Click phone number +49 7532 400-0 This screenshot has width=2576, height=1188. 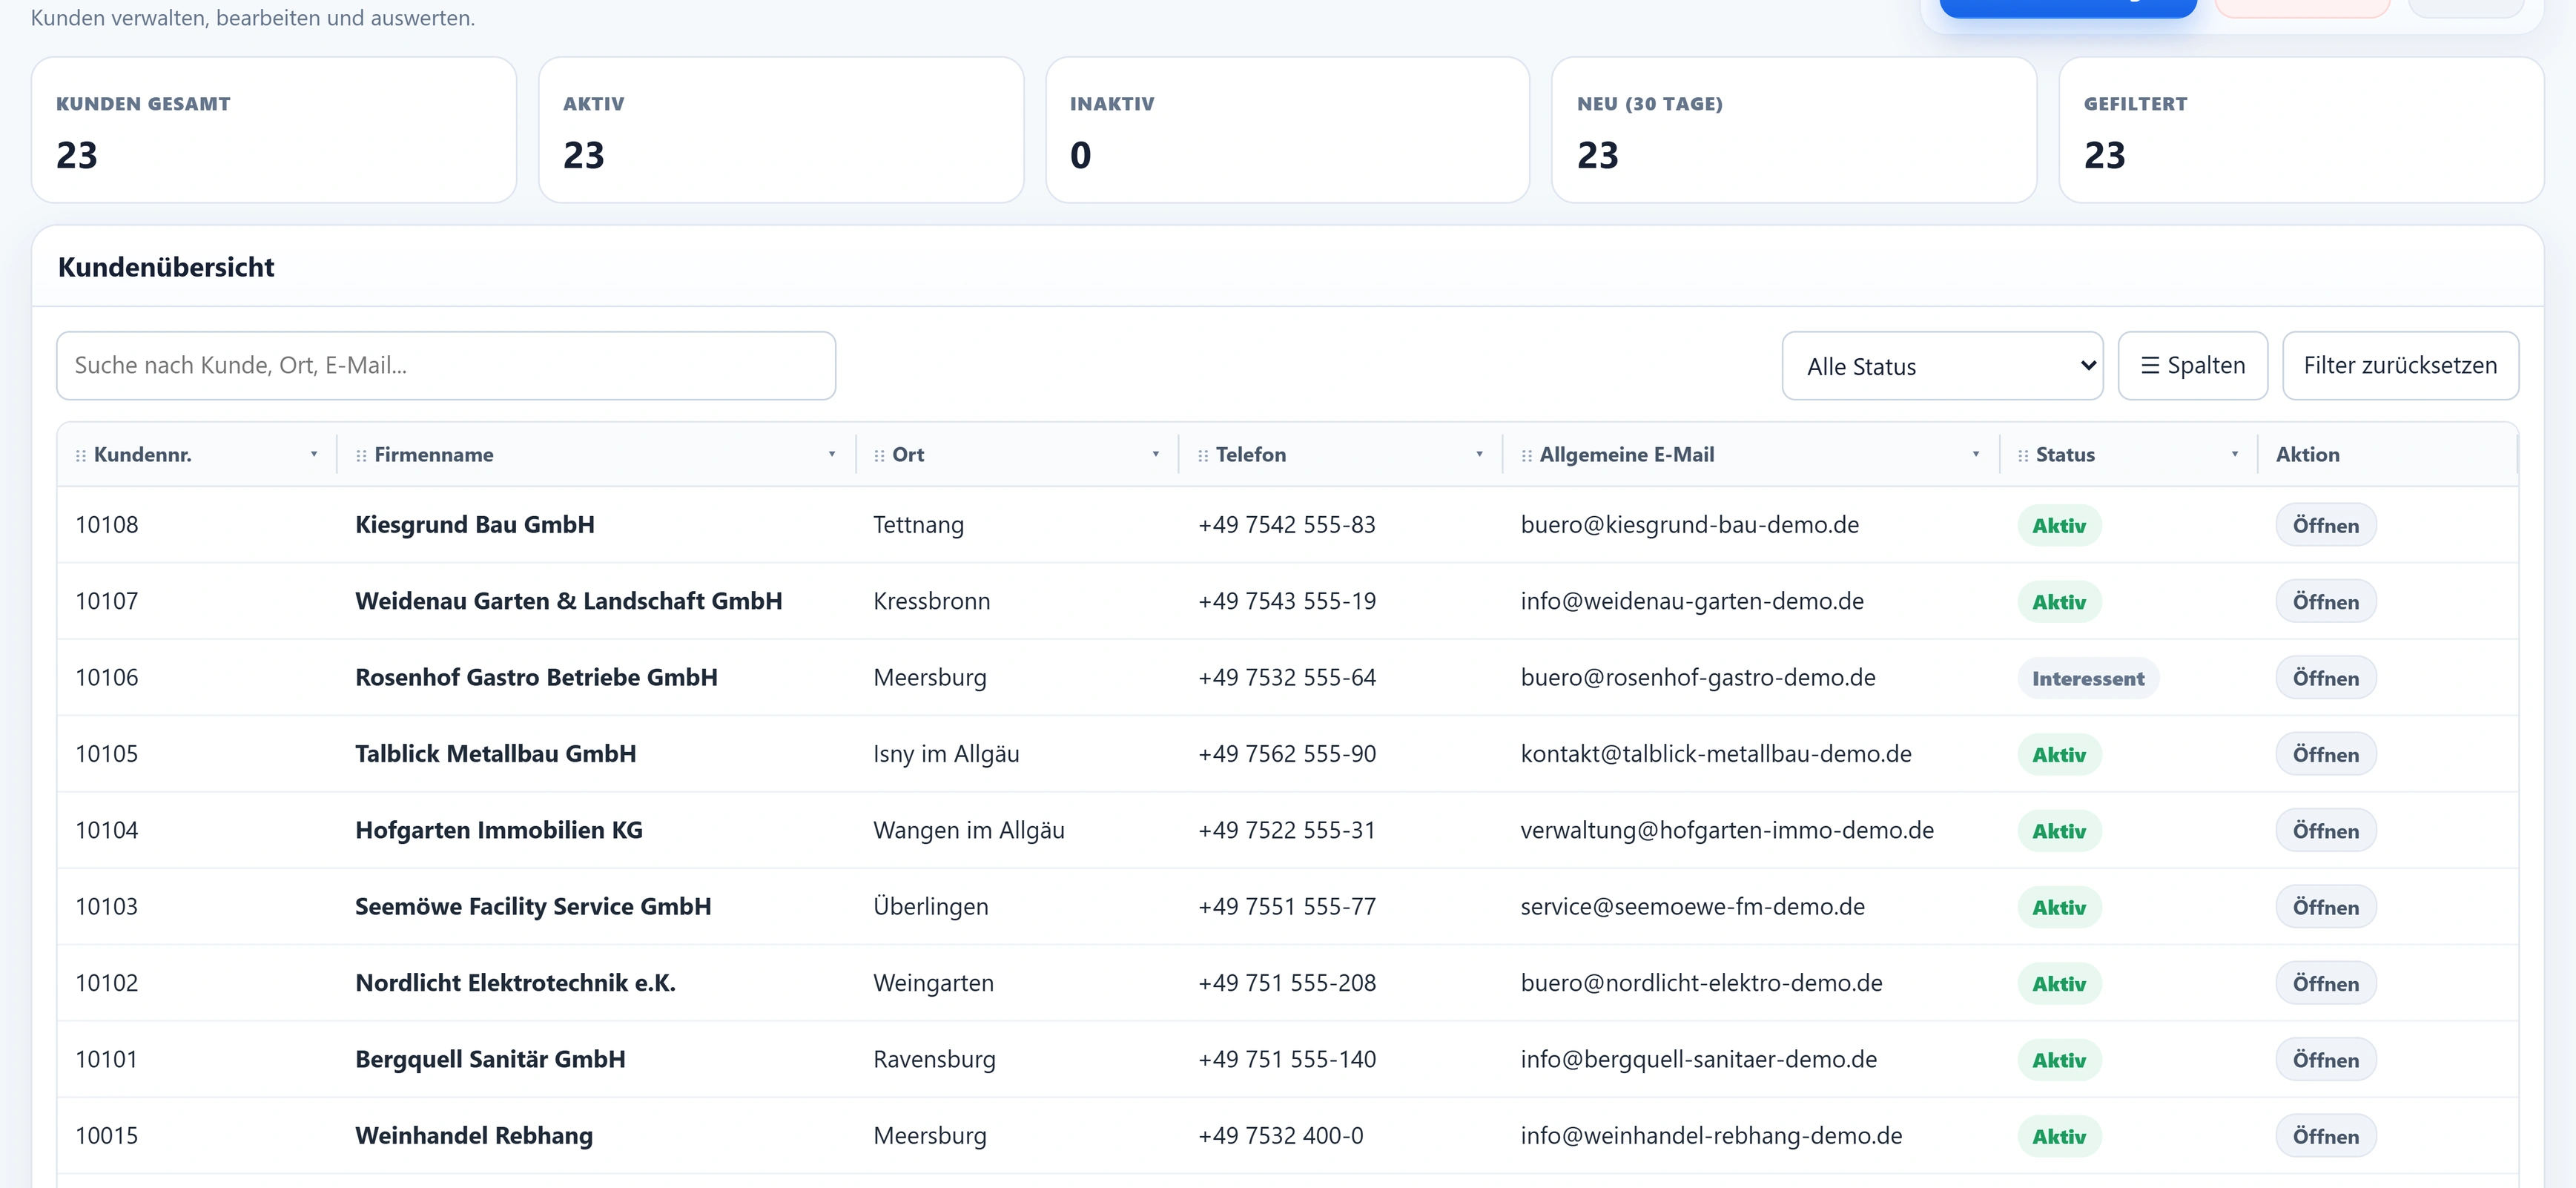pos(1281,1135)
